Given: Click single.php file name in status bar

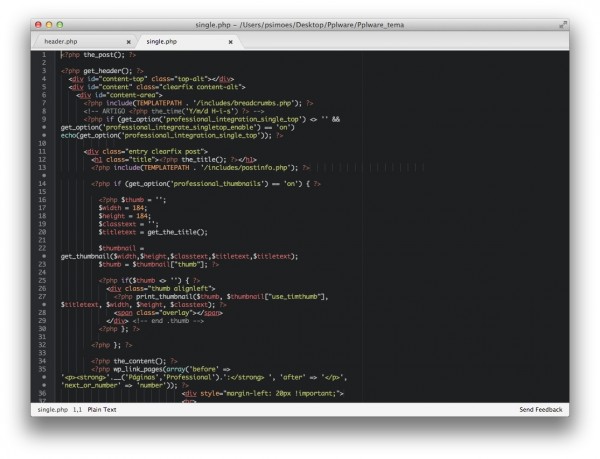Looking at the screenshot, I should [52, 409].
